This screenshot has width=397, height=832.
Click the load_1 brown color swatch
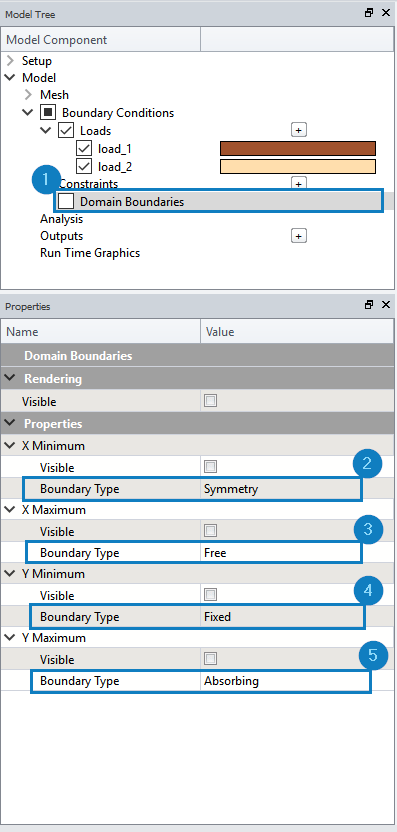(298, 149)
